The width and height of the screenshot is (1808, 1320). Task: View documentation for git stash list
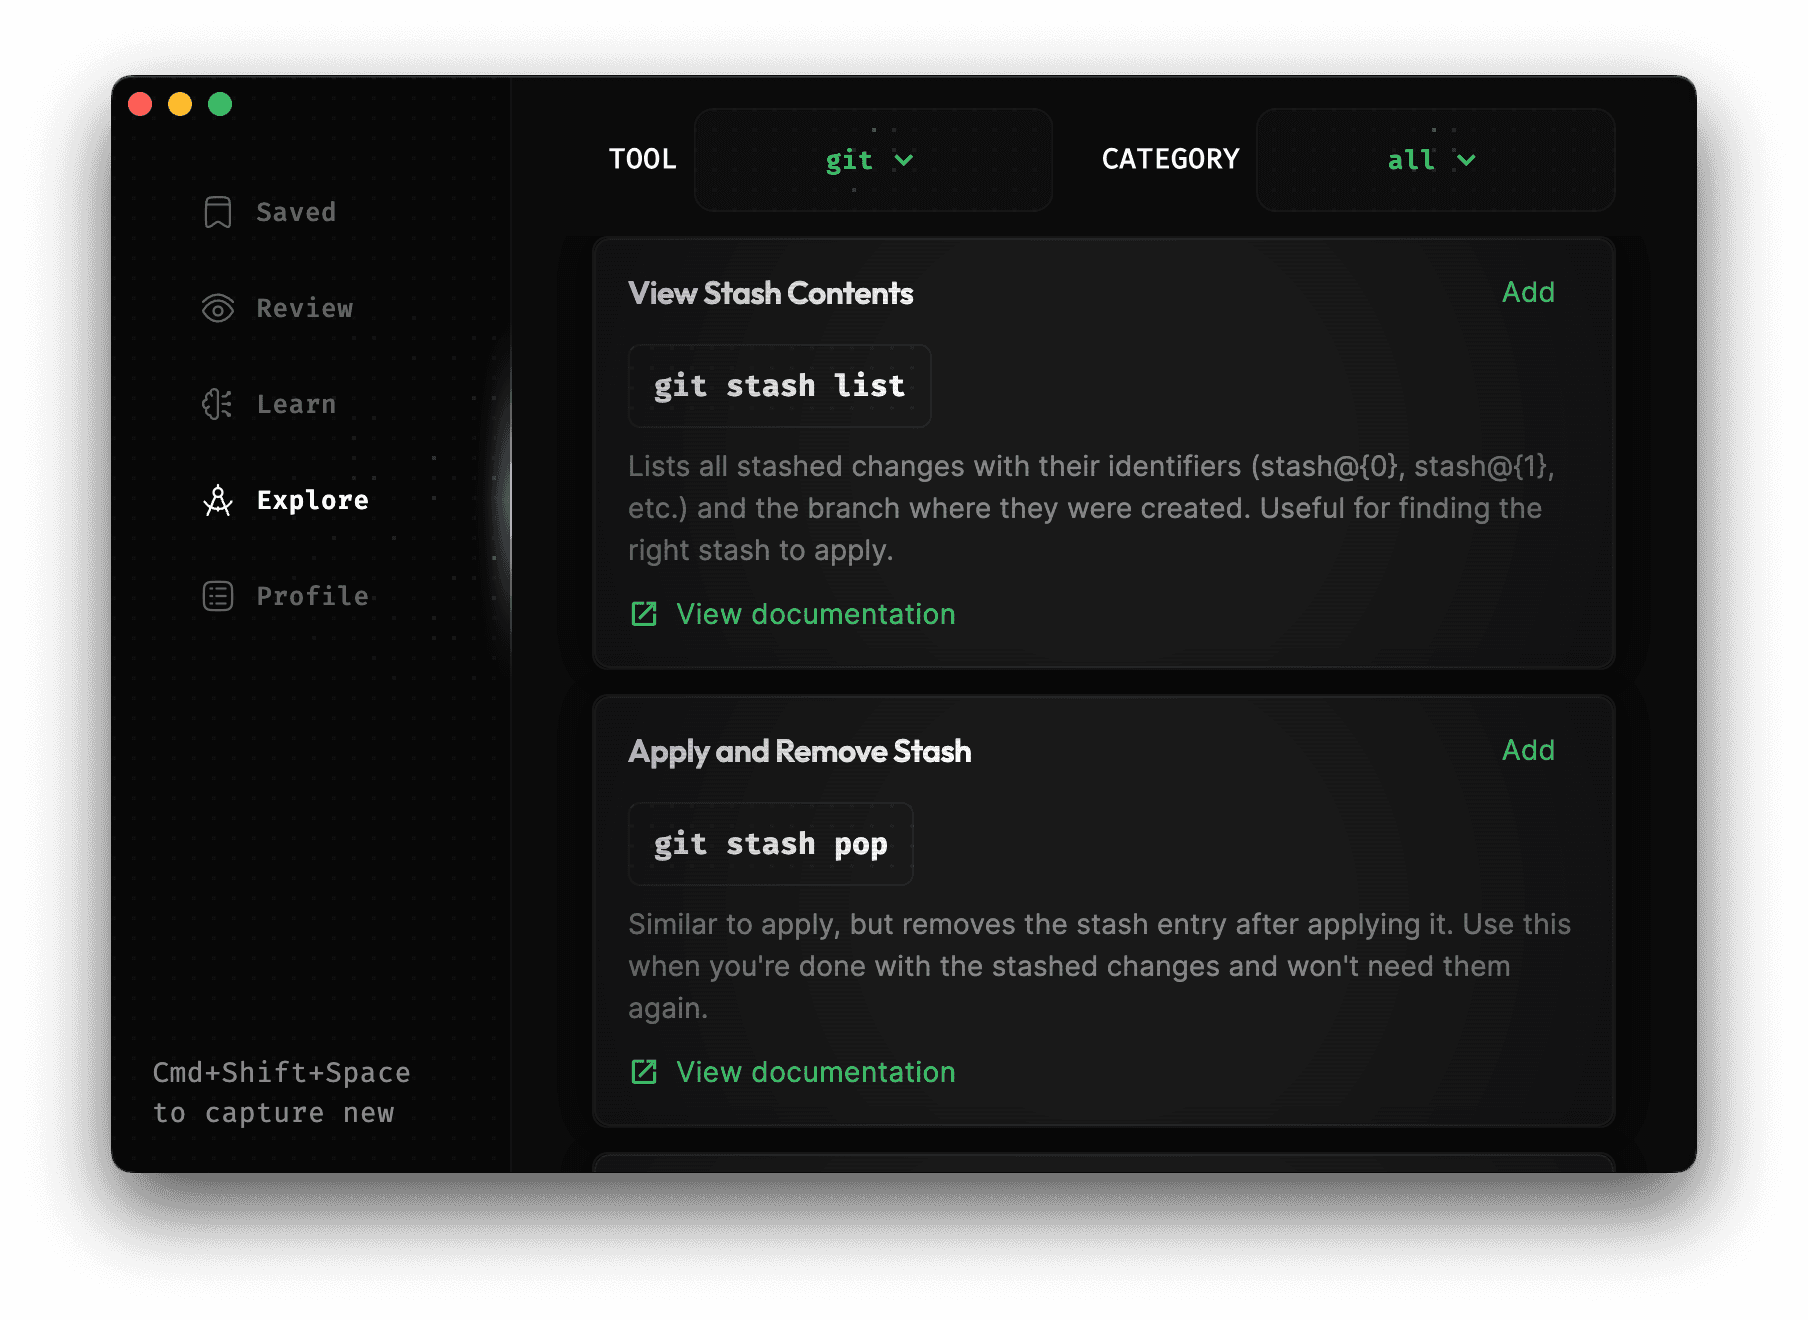point(813,613)
